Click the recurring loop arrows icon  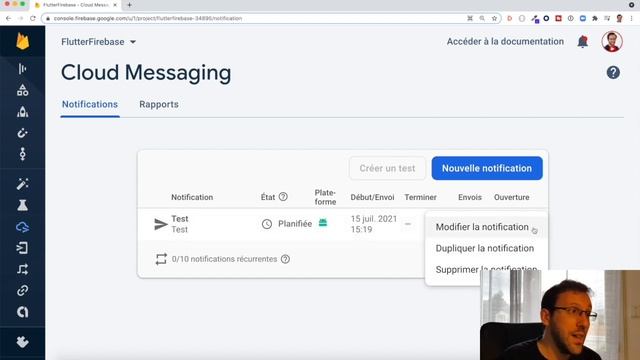(161, 259)
